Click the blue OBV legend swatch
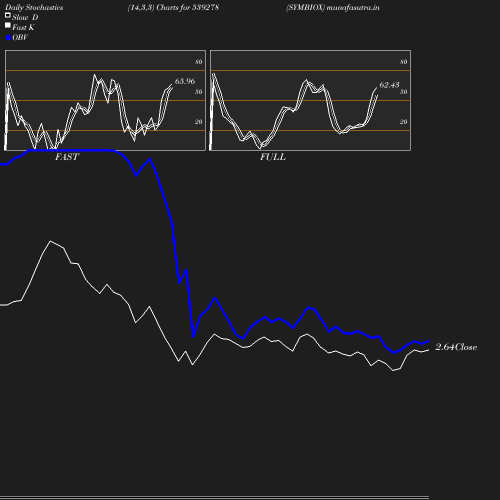Viewport: 500px width, 500px height. pos(8,38)
